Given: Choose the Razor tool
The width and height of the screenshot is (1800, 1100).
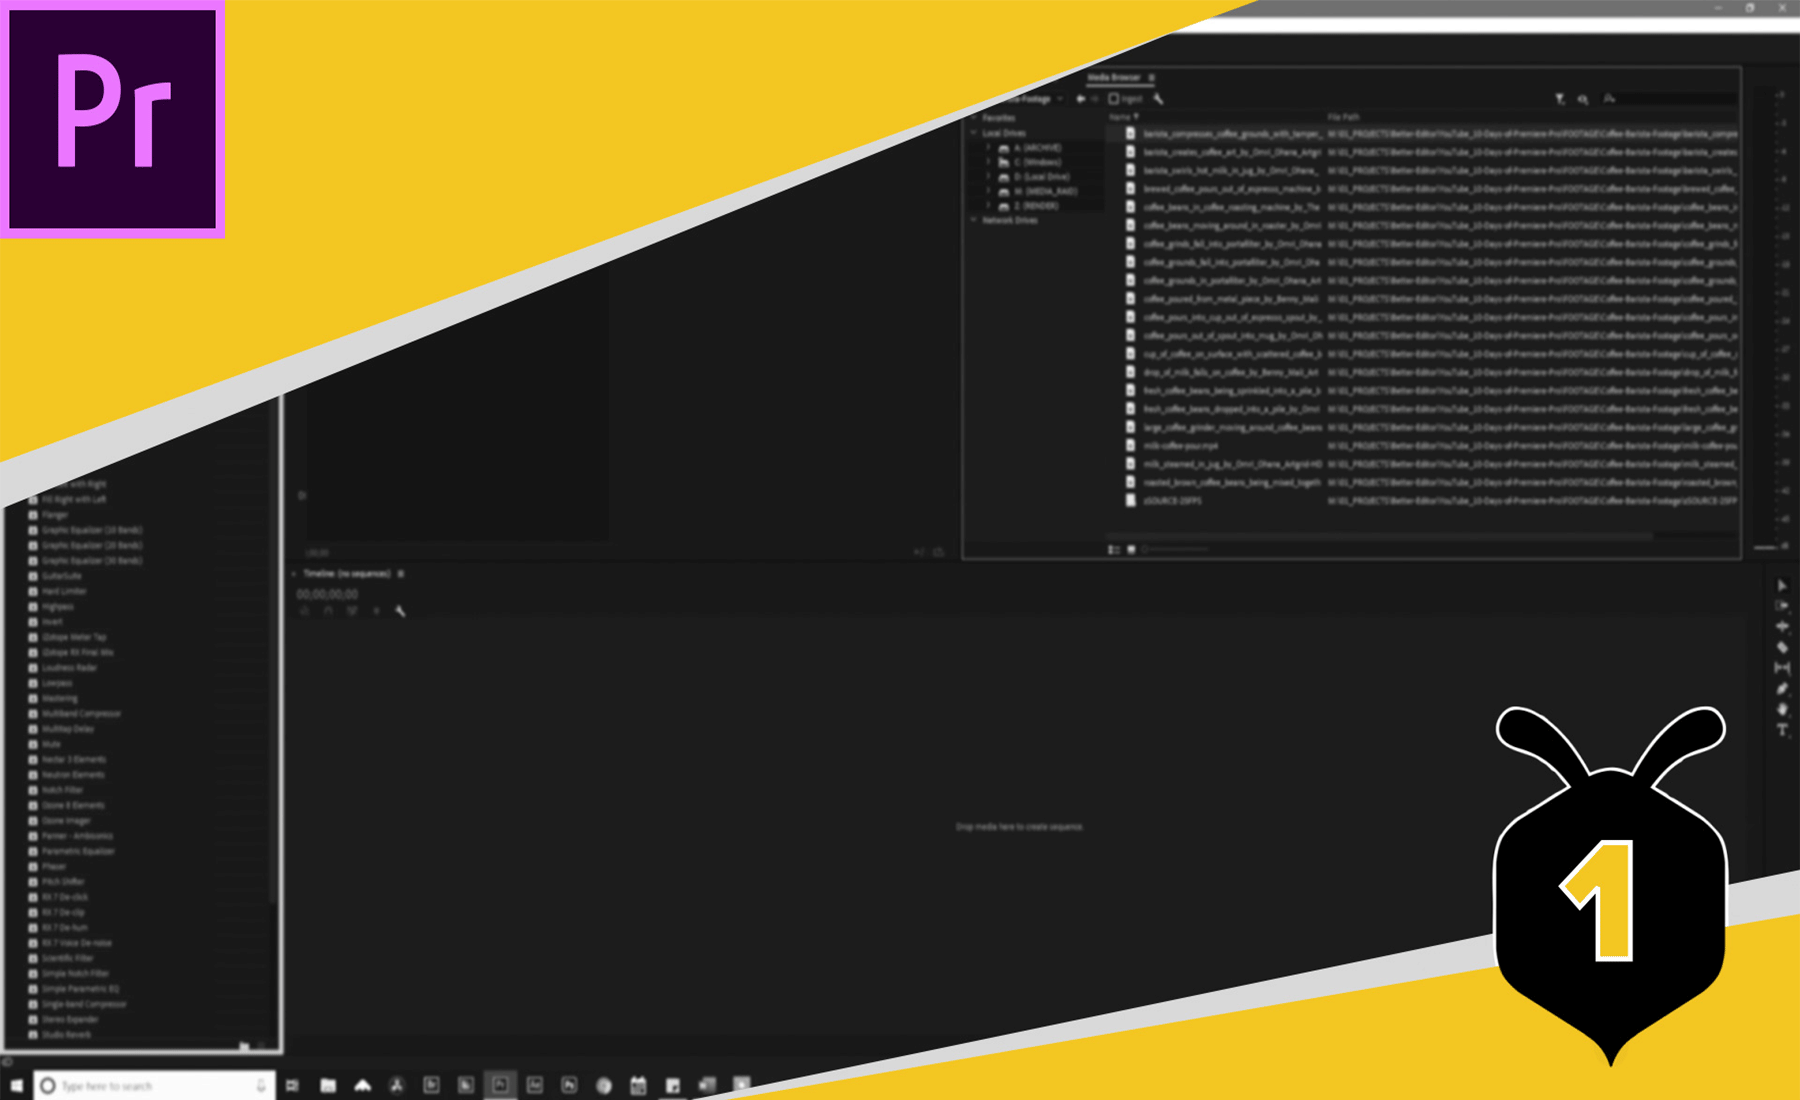Looking at the screenshot, I should click(1782, 648).
